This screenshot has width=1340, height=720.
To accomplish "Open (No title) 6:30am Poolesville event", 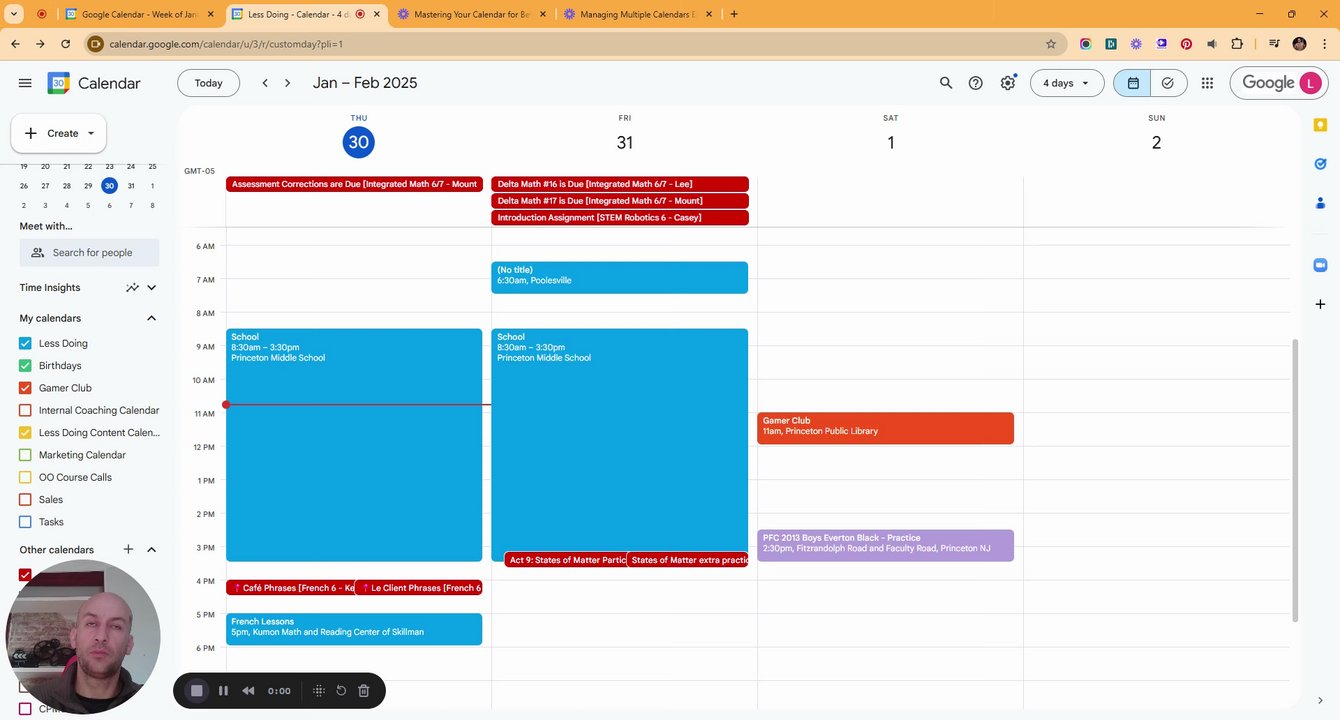I will 620,277.
